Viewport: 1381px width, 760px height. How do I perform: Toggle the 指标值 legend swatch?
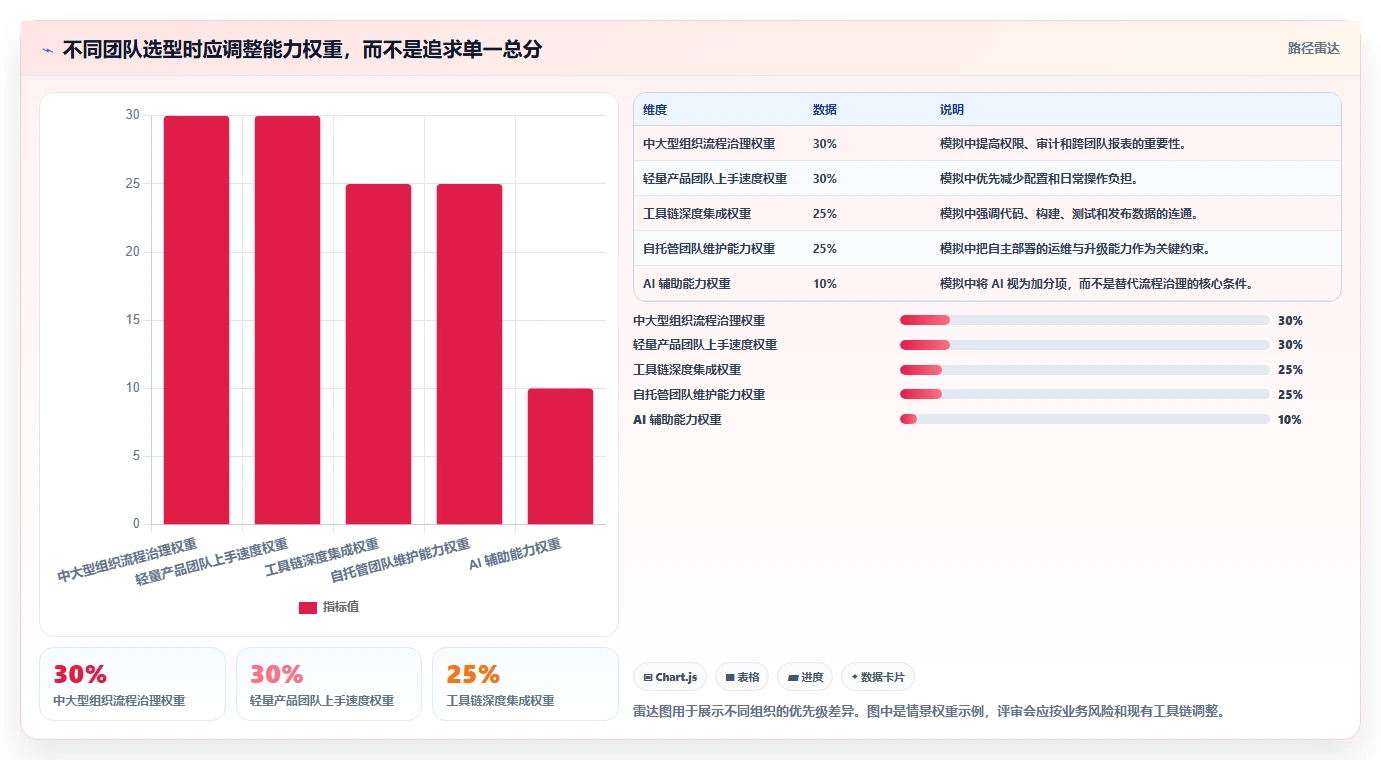click(308, 608)
